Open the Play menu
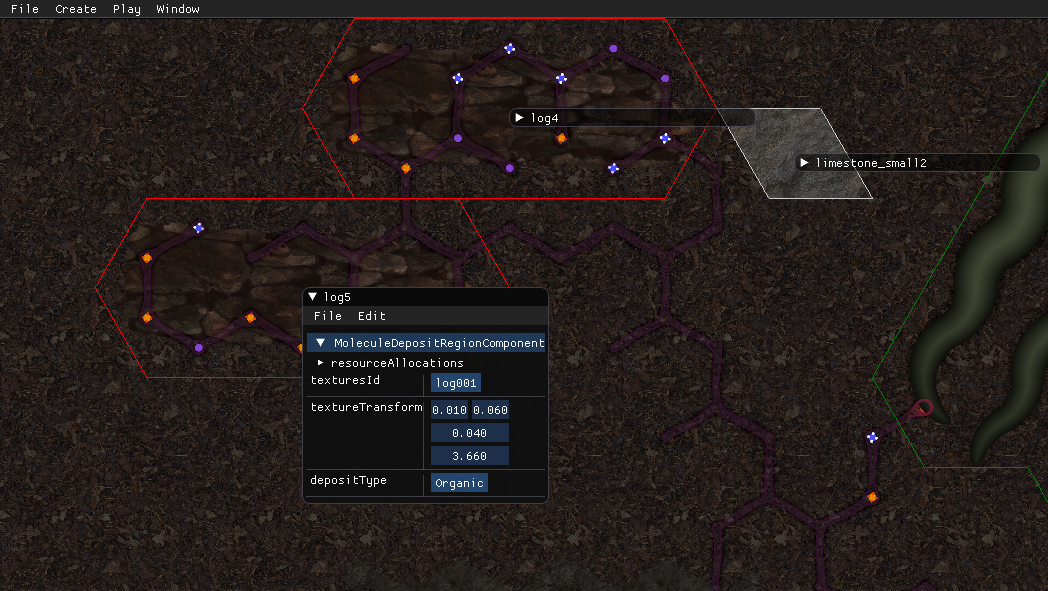Image resolution: width=1048 pixels, height=591 pixels. coord(126,9)
